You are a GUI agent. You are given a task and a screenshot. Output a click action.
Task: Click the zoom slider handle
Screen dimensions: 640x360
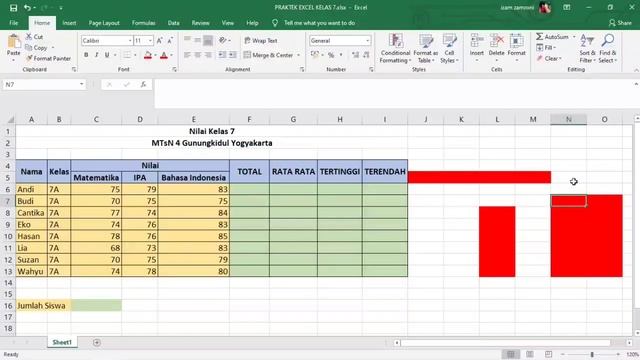click(592, 354)
